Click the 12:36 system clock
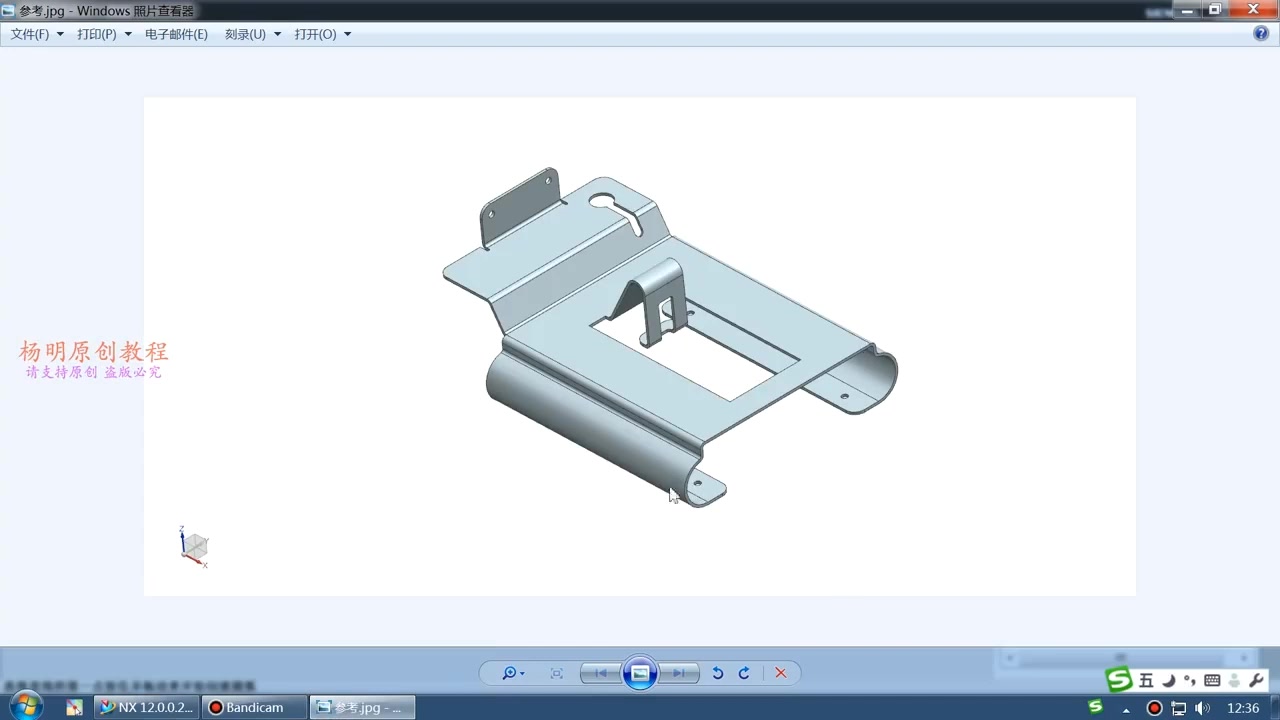This screenshot has height=720, width=1280. tap(1243, 708)
